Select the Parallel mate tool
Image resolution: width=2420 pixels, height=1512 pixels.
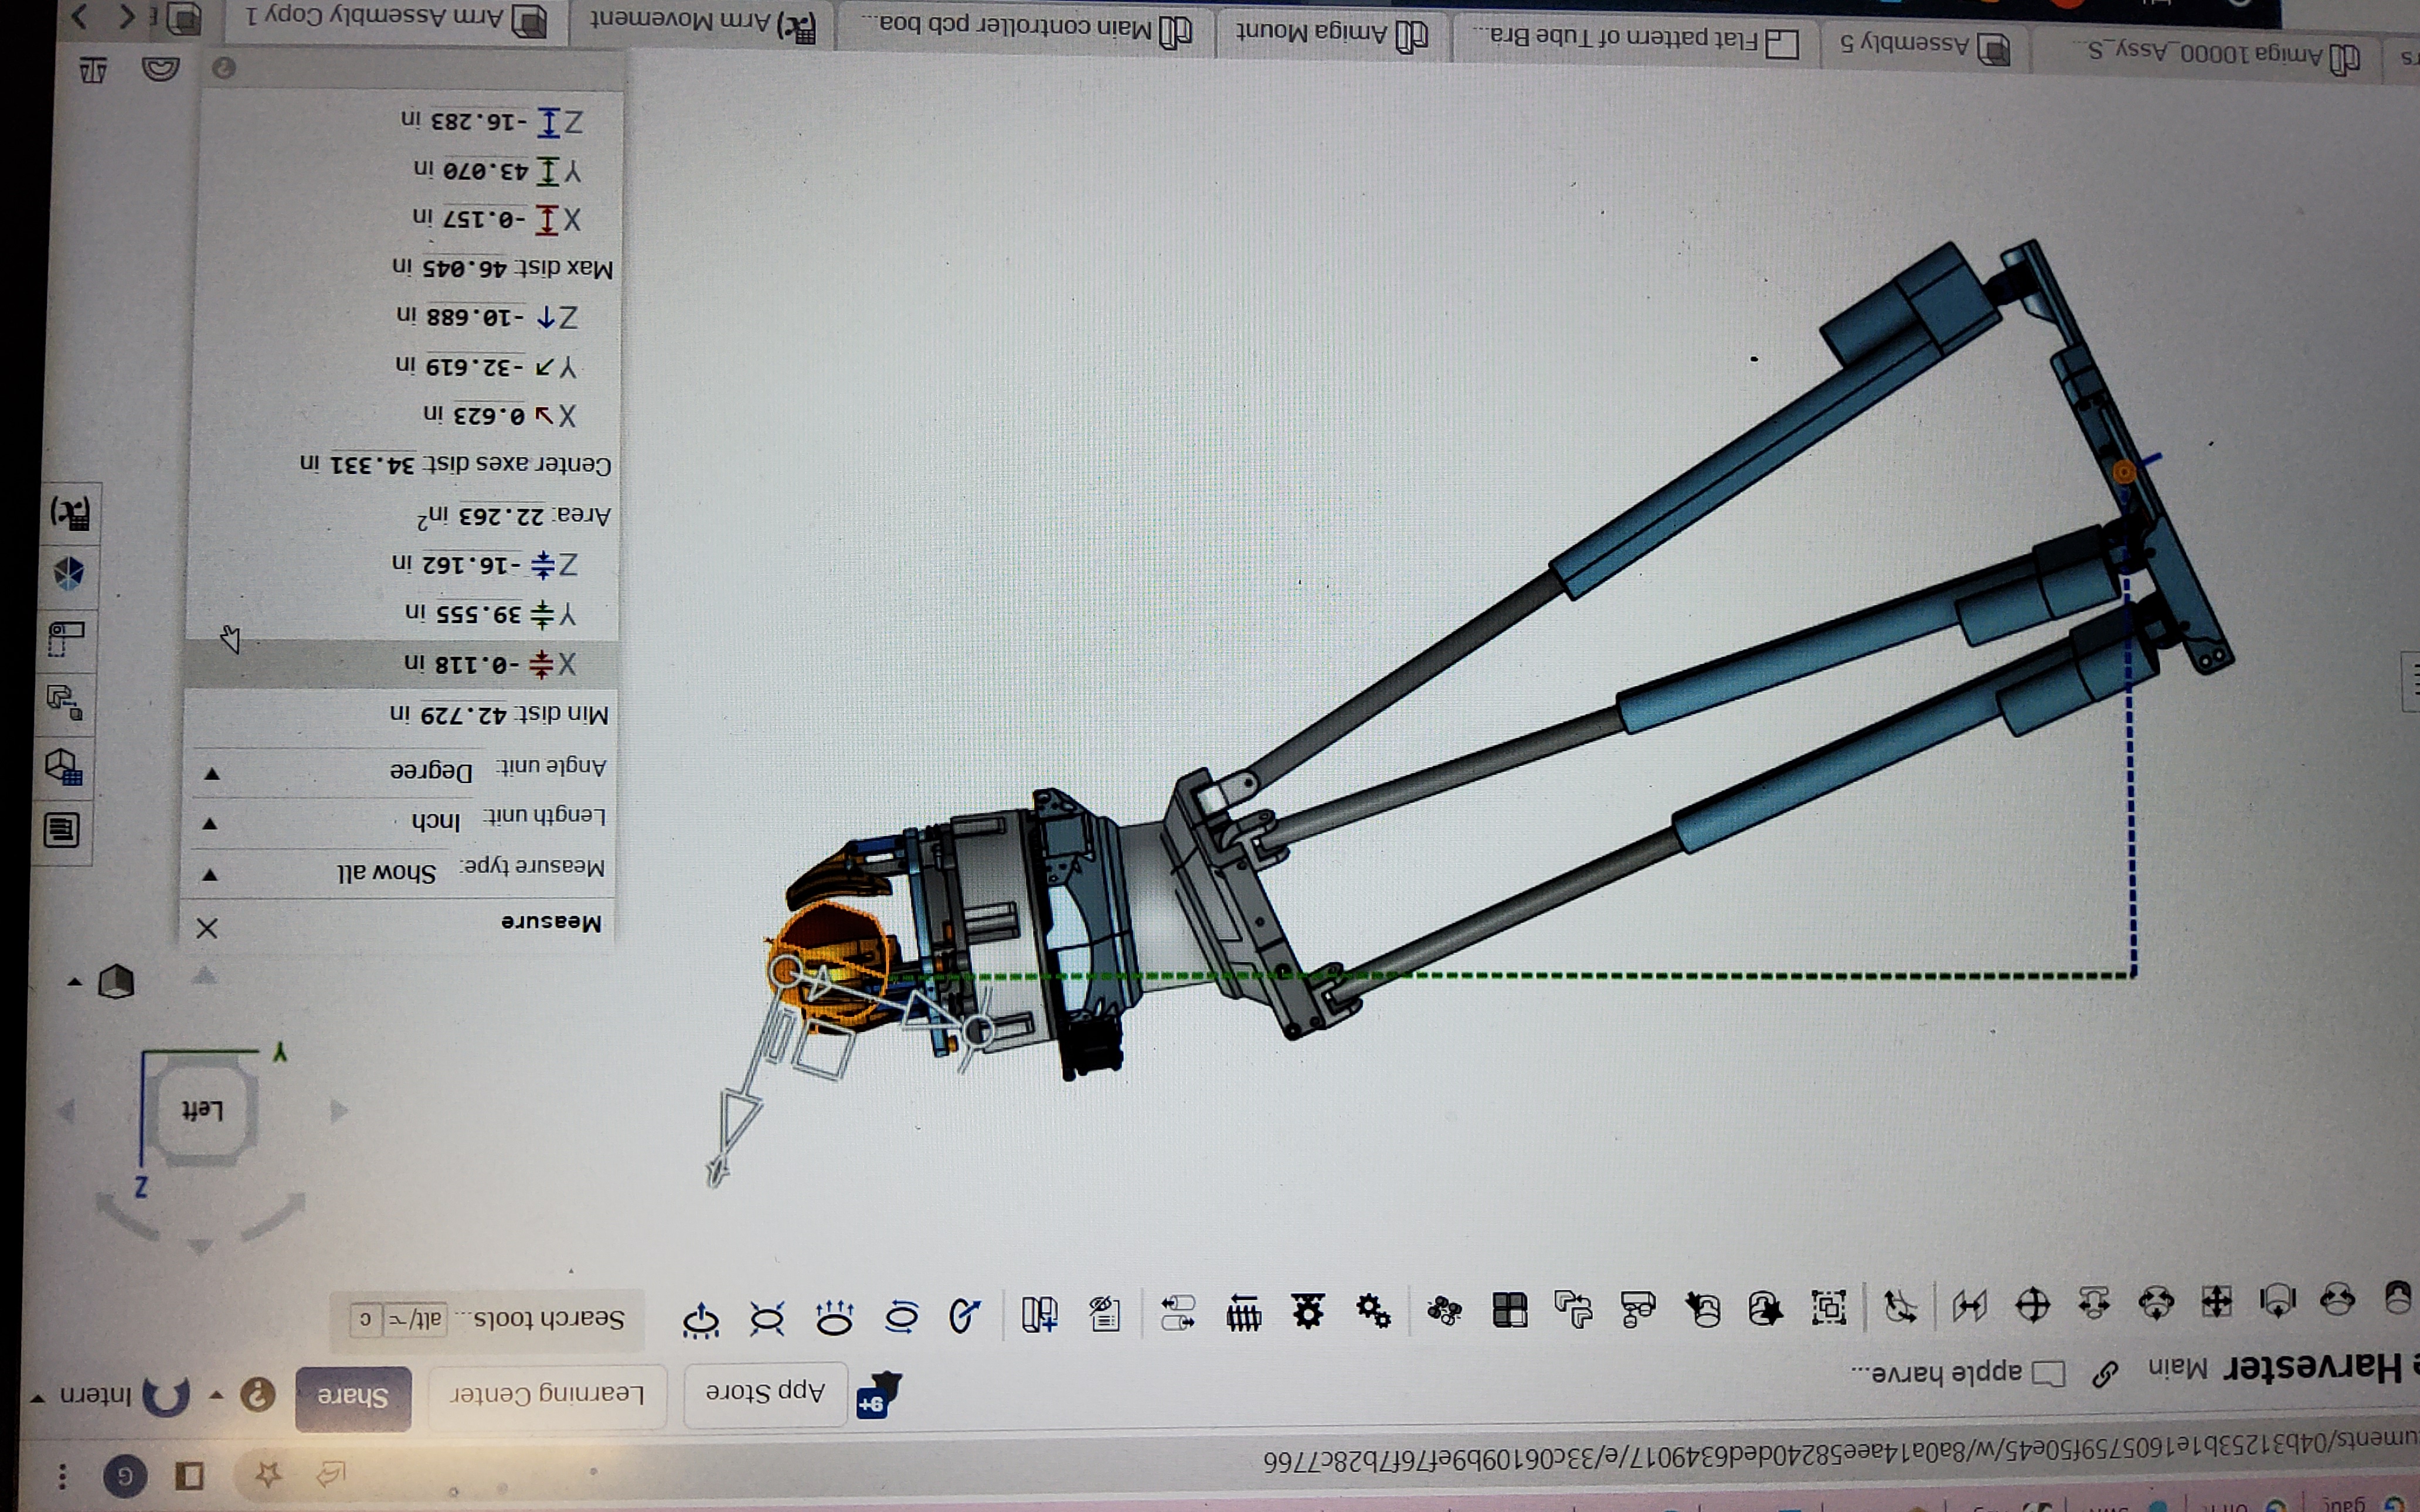(1970, 1304)
